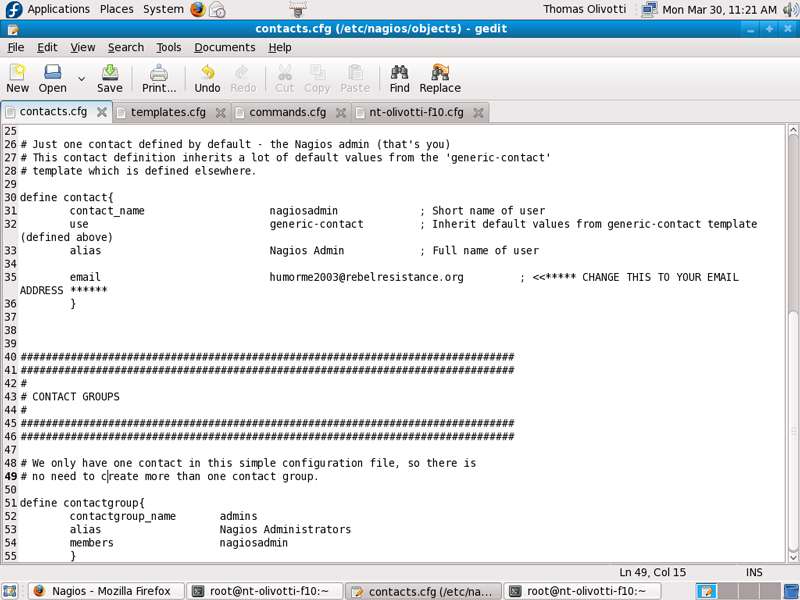Open the Tools menu

168,47
